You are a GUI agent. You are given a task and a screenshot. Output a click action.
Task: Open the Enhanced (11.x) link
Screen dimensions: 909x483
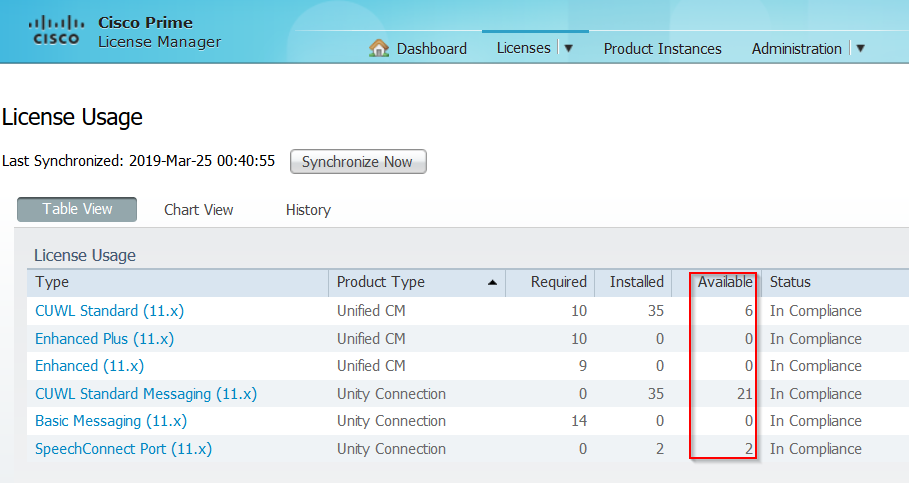tap(89, 366)
